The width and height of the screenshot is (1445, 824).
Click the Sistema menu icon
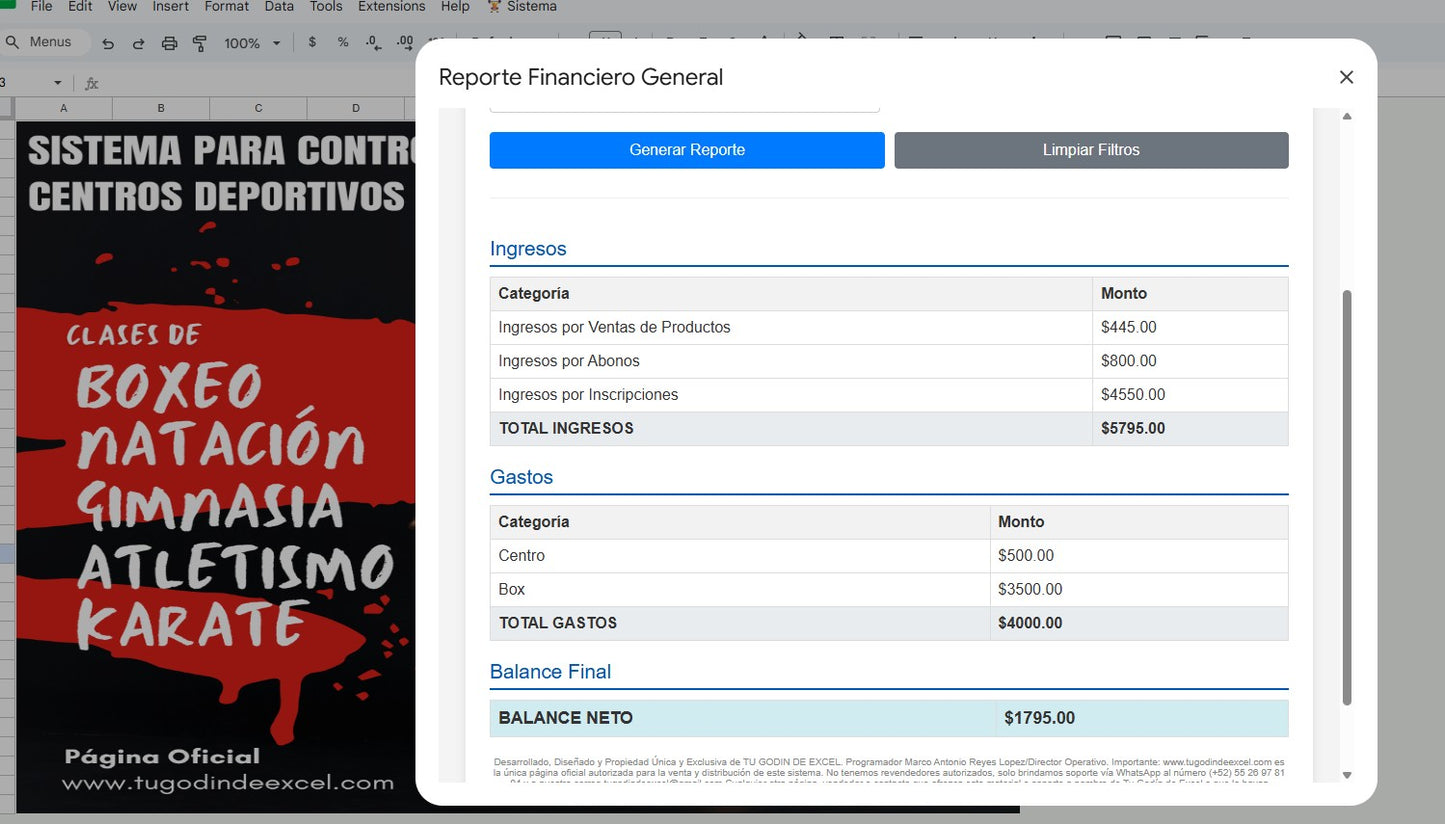click(x=493, y=7)
